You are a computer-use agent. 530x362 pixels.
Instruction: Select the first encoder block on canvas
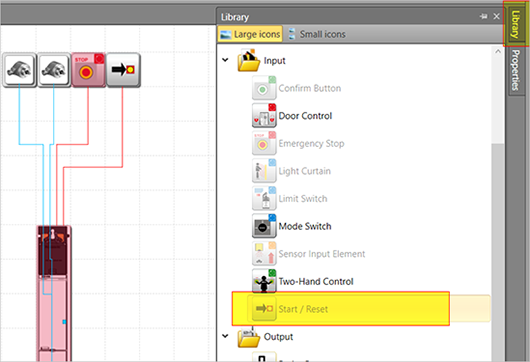coord(19,70)
